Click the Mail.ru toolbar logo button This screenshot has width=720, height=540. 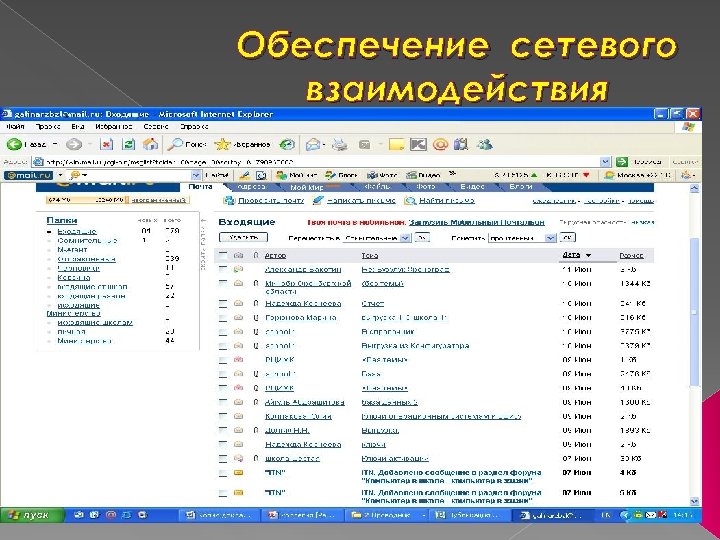pos(28,175)
